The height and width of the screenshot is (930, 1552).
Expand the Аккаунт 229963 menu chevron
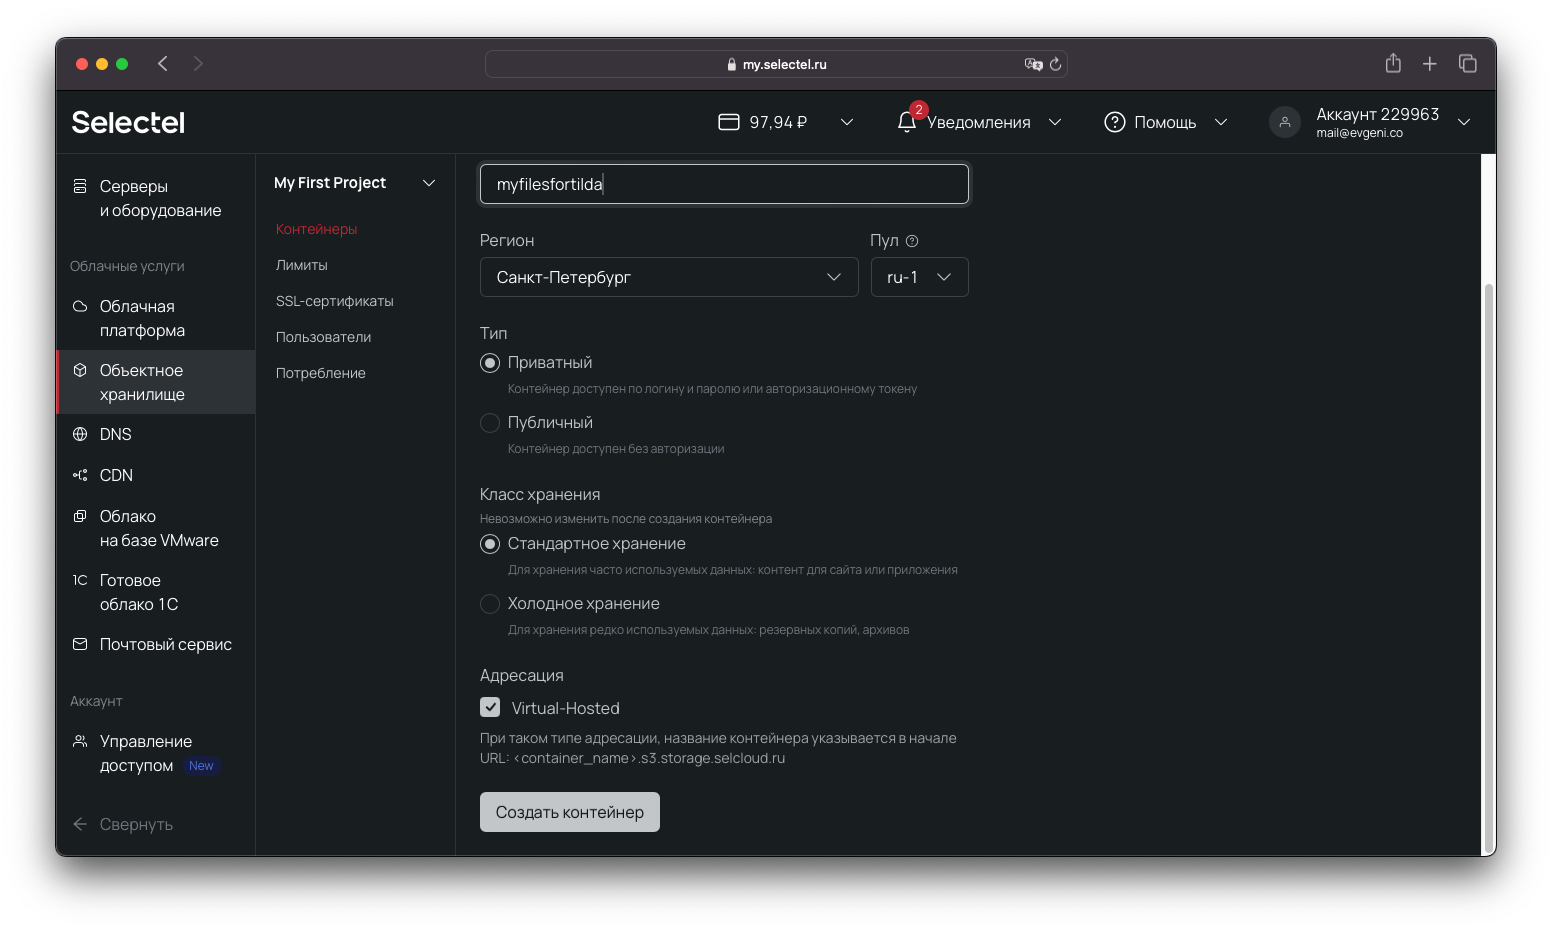(1464, 122)
